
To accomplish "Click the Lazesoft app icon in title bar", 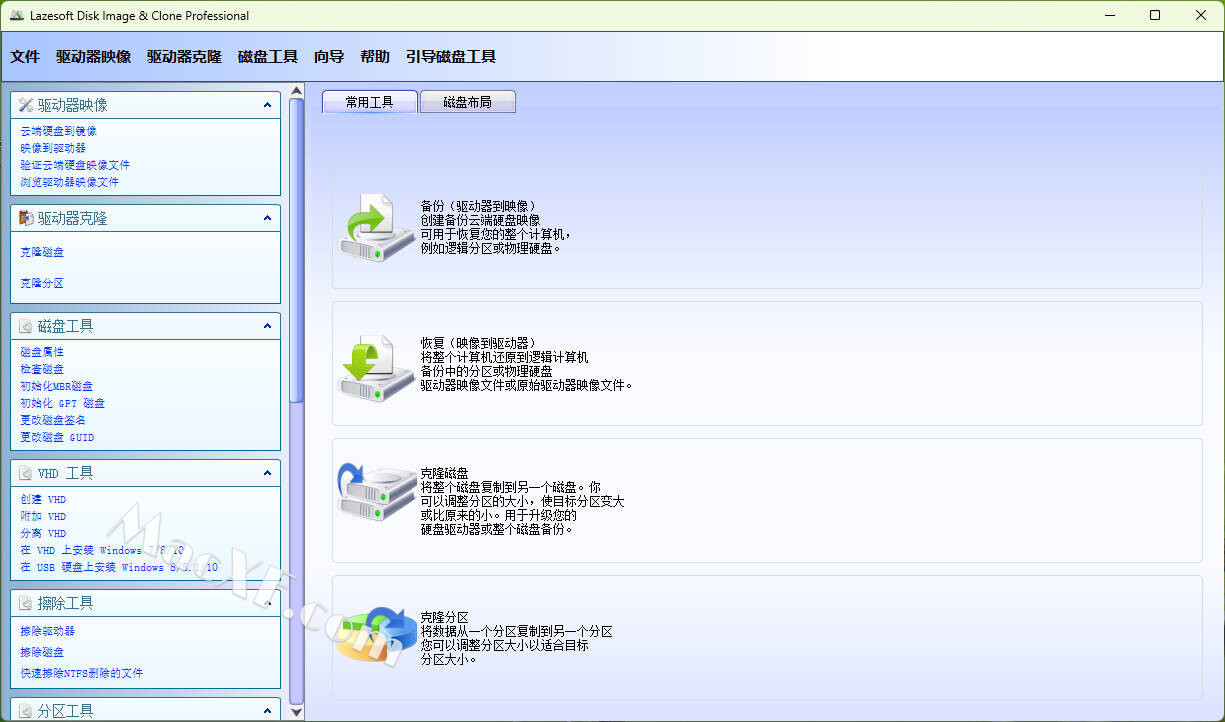I will (x=17, y=15).
